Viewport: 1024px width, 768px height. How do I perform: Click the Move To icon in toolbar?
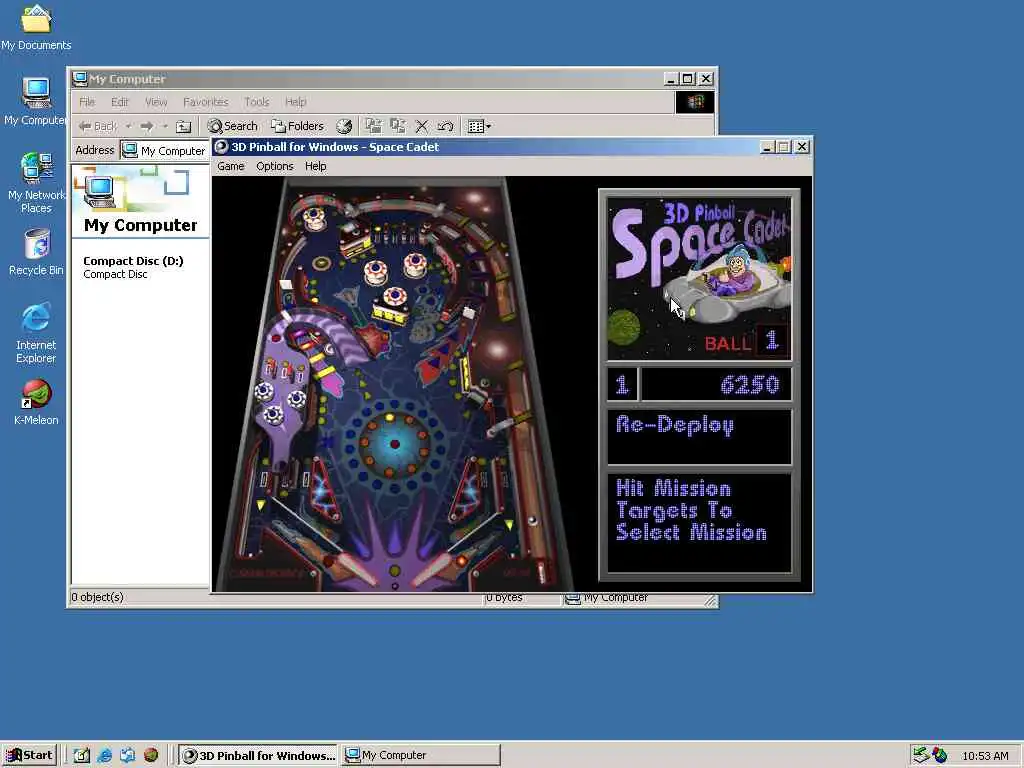point(374,126)
